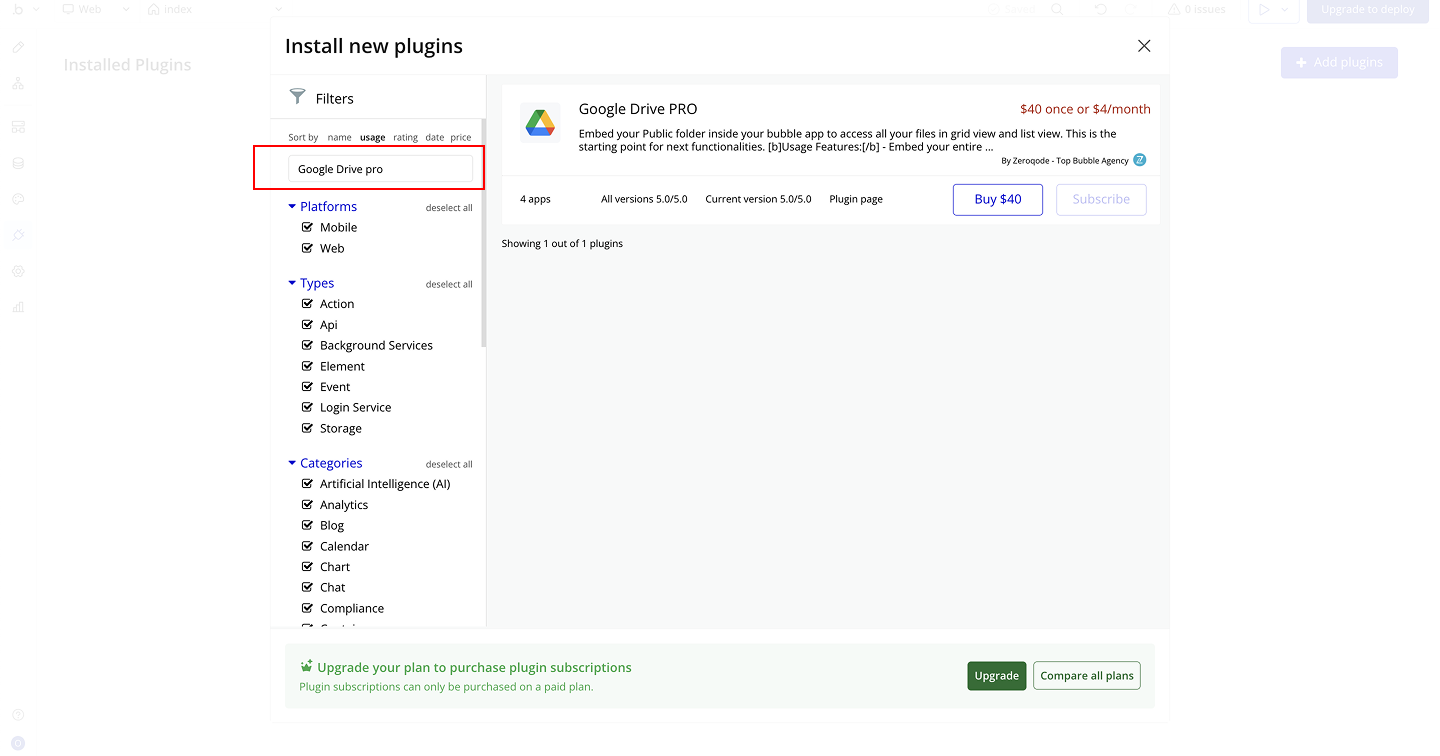Open the Plugin page link

tap(855, 199)
